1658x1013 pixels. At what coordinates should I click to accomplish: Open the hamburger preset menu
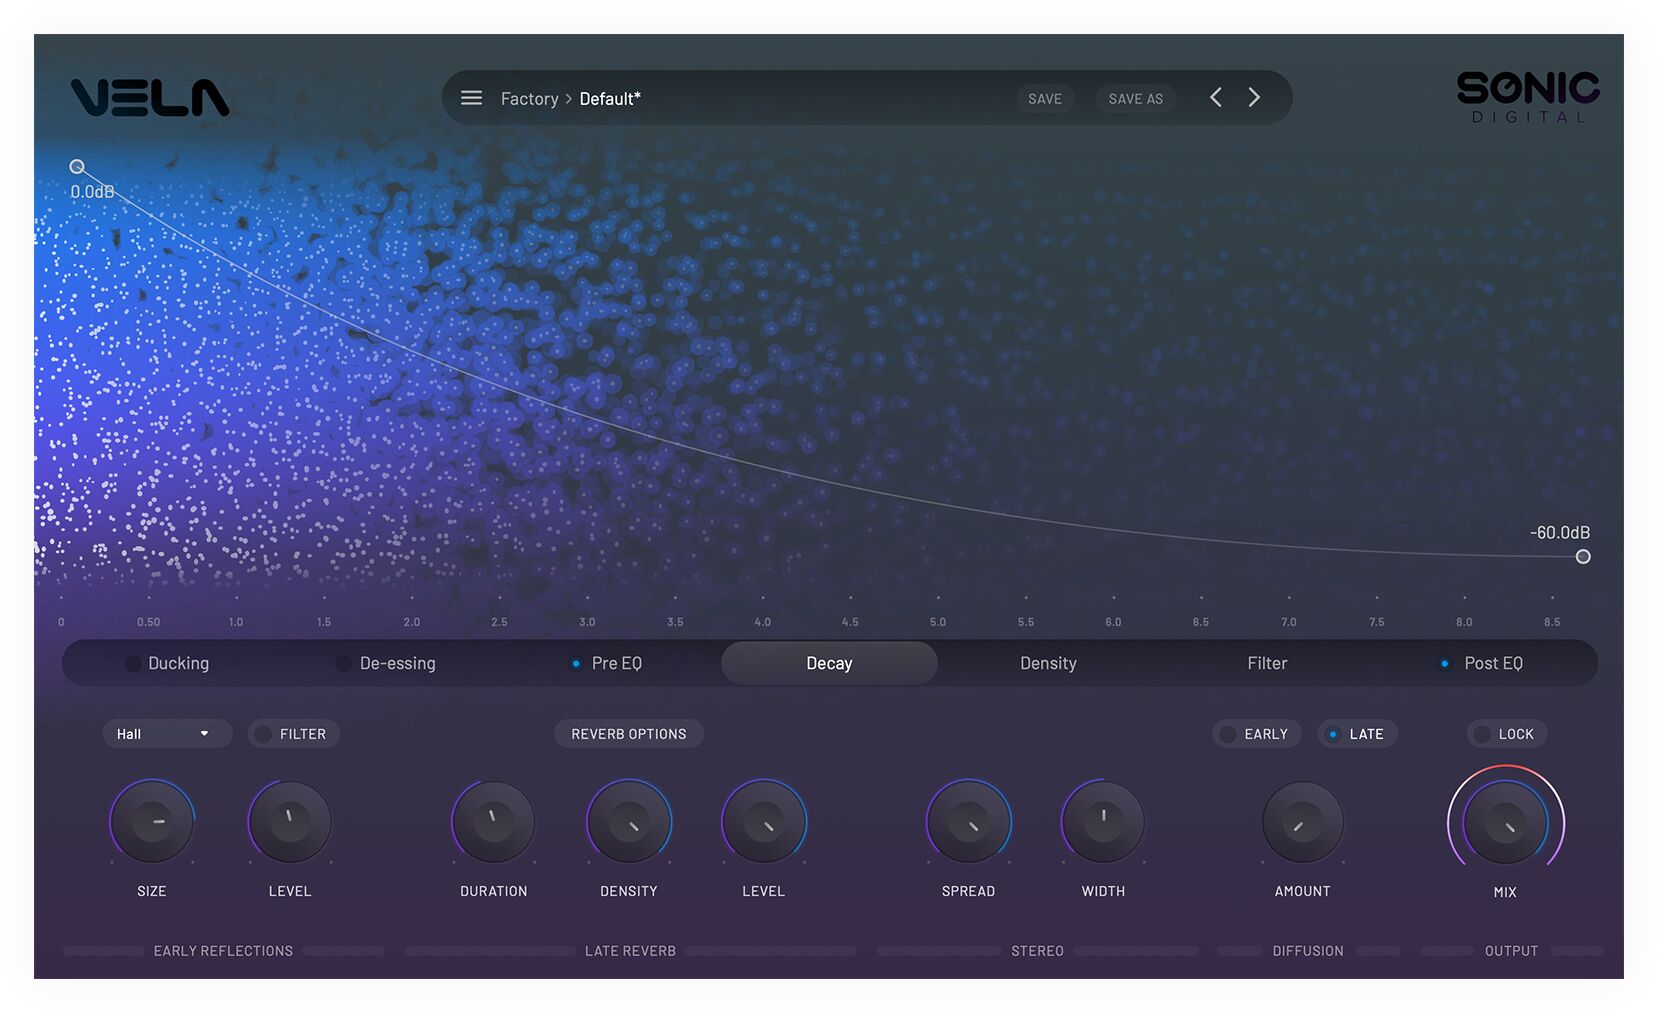point(471,98)
